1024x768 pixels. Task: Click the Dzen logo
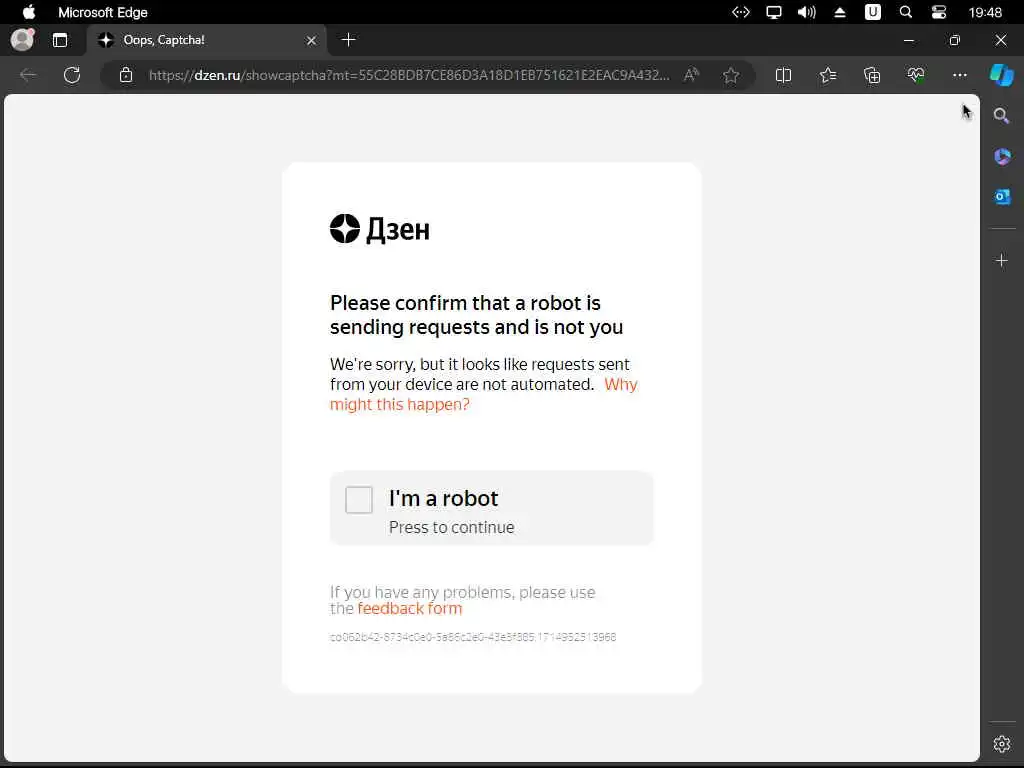(x=379, y=229)
